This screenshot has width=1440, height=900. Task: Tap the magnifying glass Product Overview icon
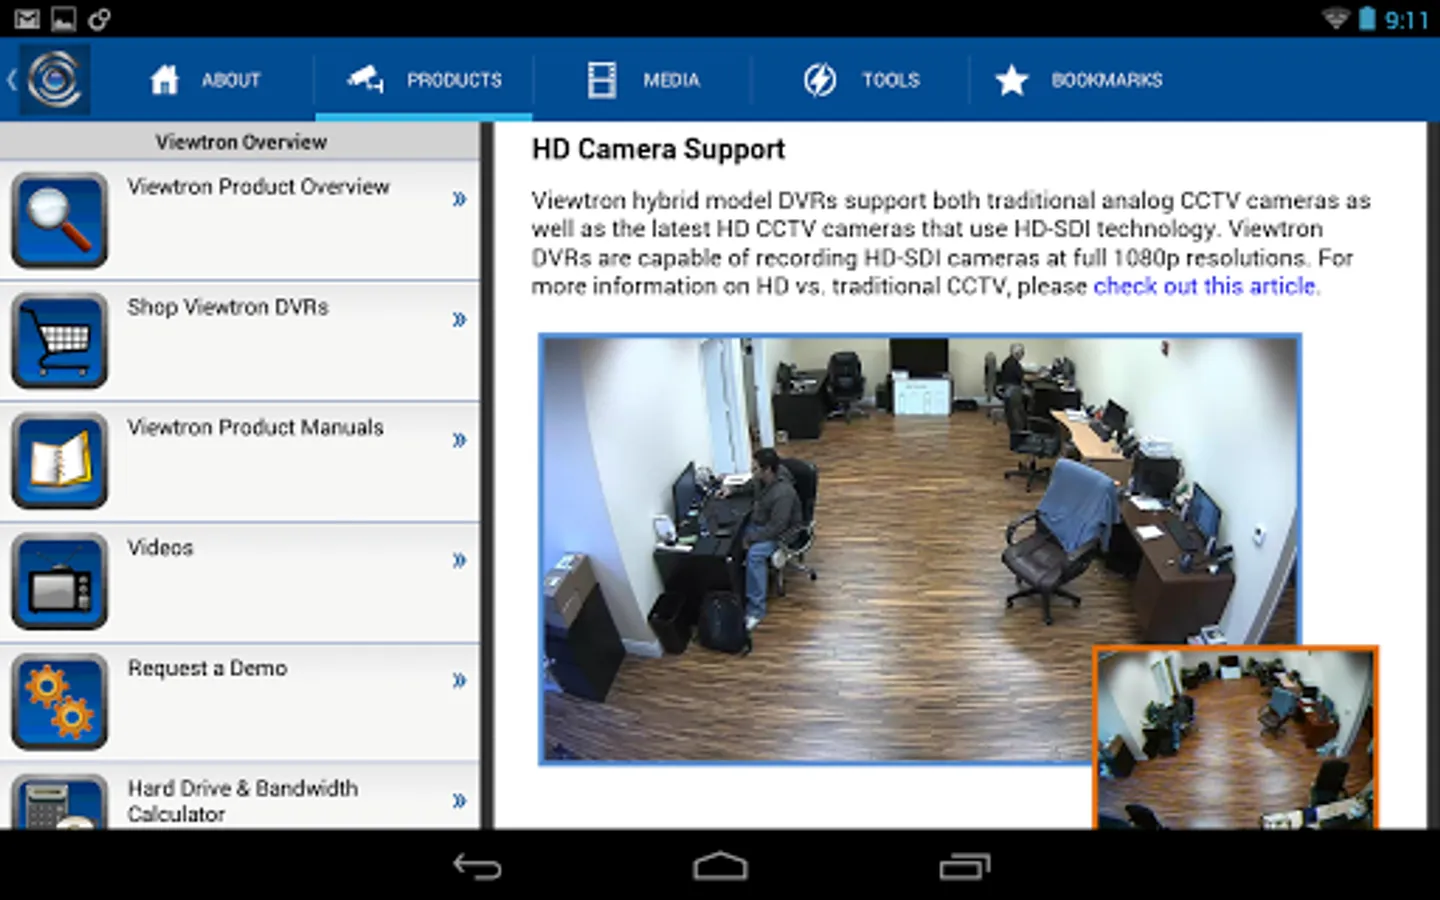60,220
